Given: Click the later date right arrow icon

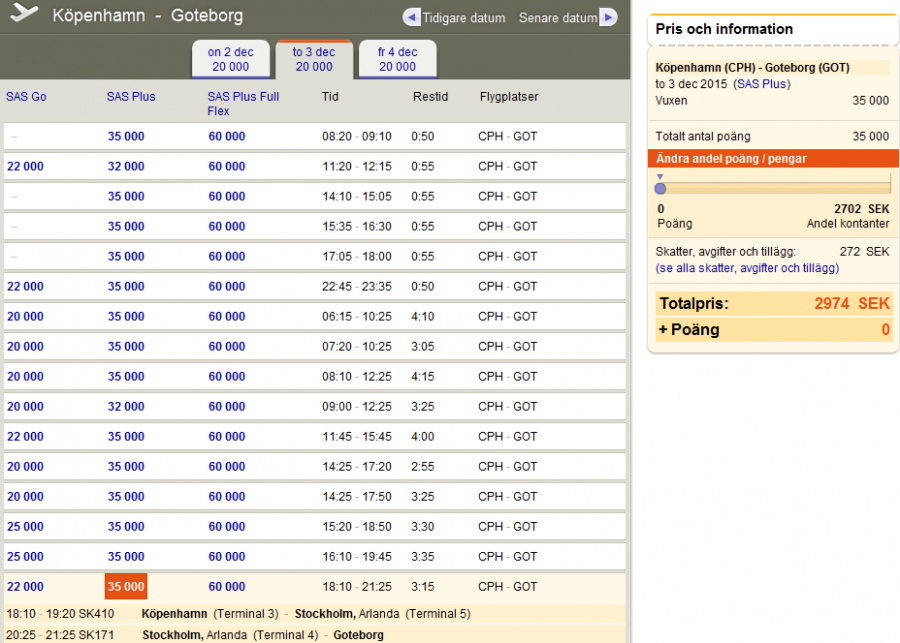Looking at the screenshot, I should [608, 18].
